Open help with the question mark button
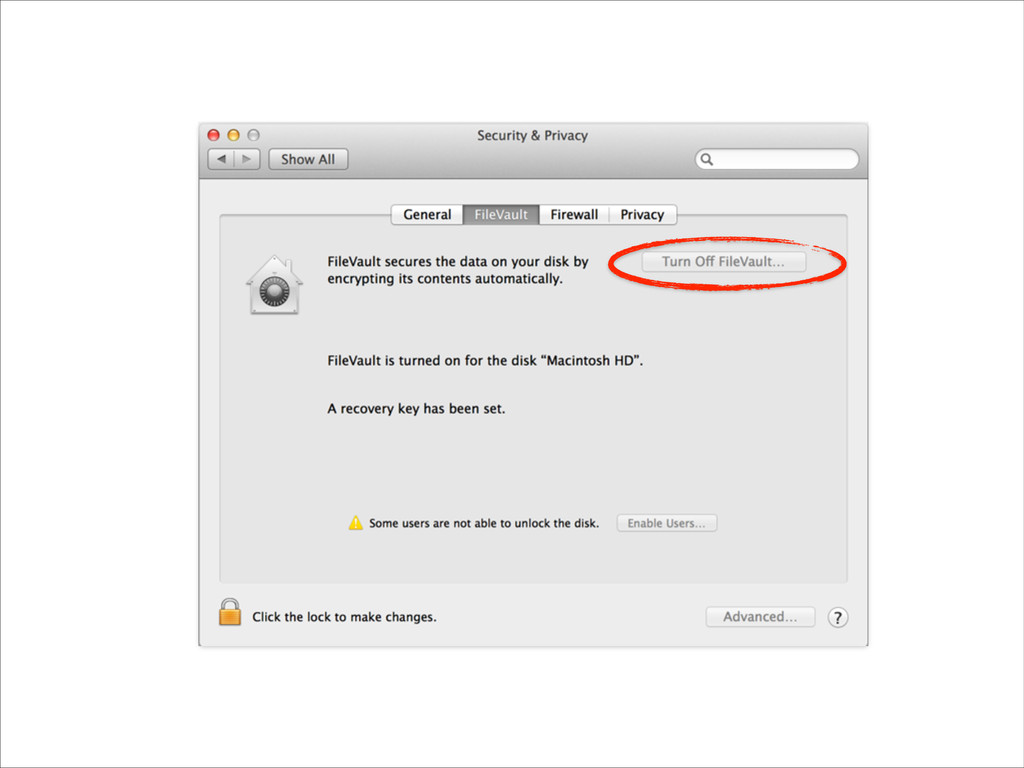 click(838, 617)
